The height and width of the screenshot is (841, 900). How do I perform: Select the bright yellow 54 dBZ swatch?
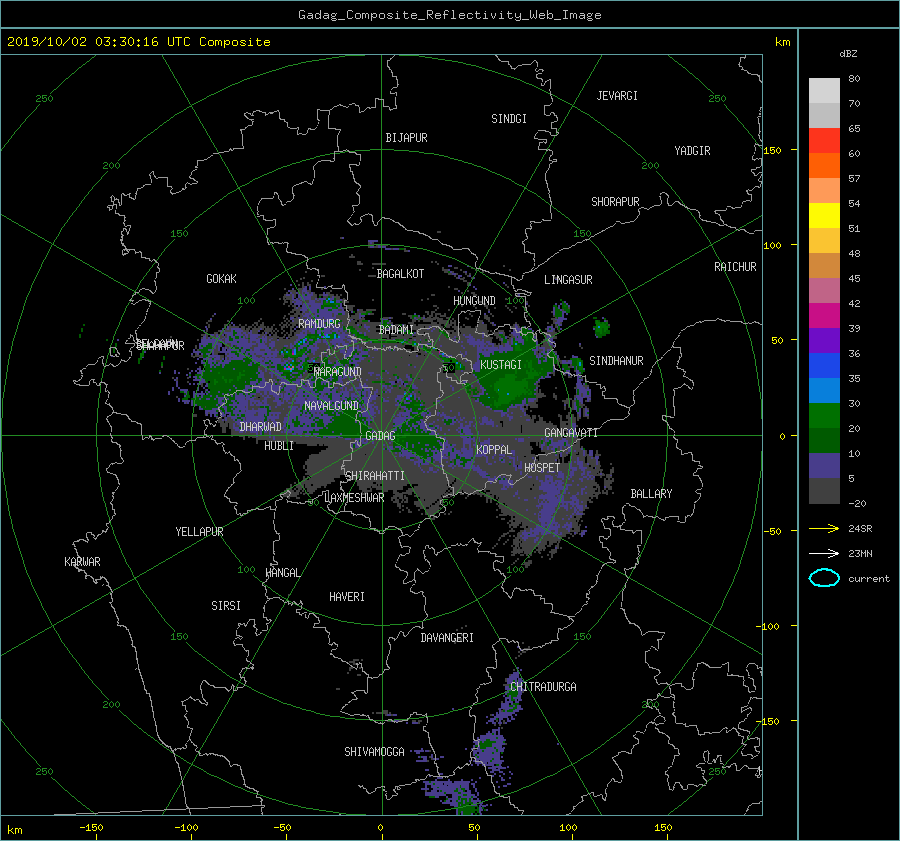[x=824, y=215]
